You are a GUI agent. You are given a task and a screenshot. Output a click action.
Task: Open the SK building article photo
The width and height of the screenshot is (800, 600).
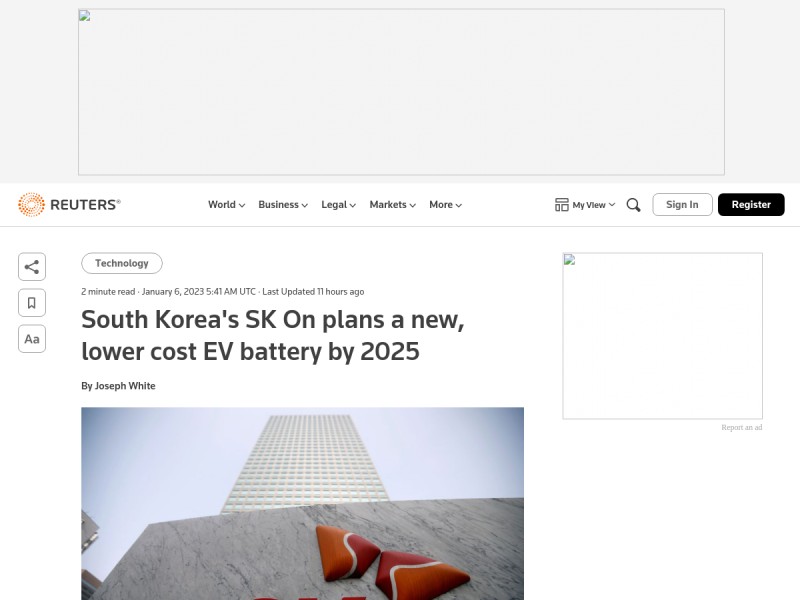point(303,504)
